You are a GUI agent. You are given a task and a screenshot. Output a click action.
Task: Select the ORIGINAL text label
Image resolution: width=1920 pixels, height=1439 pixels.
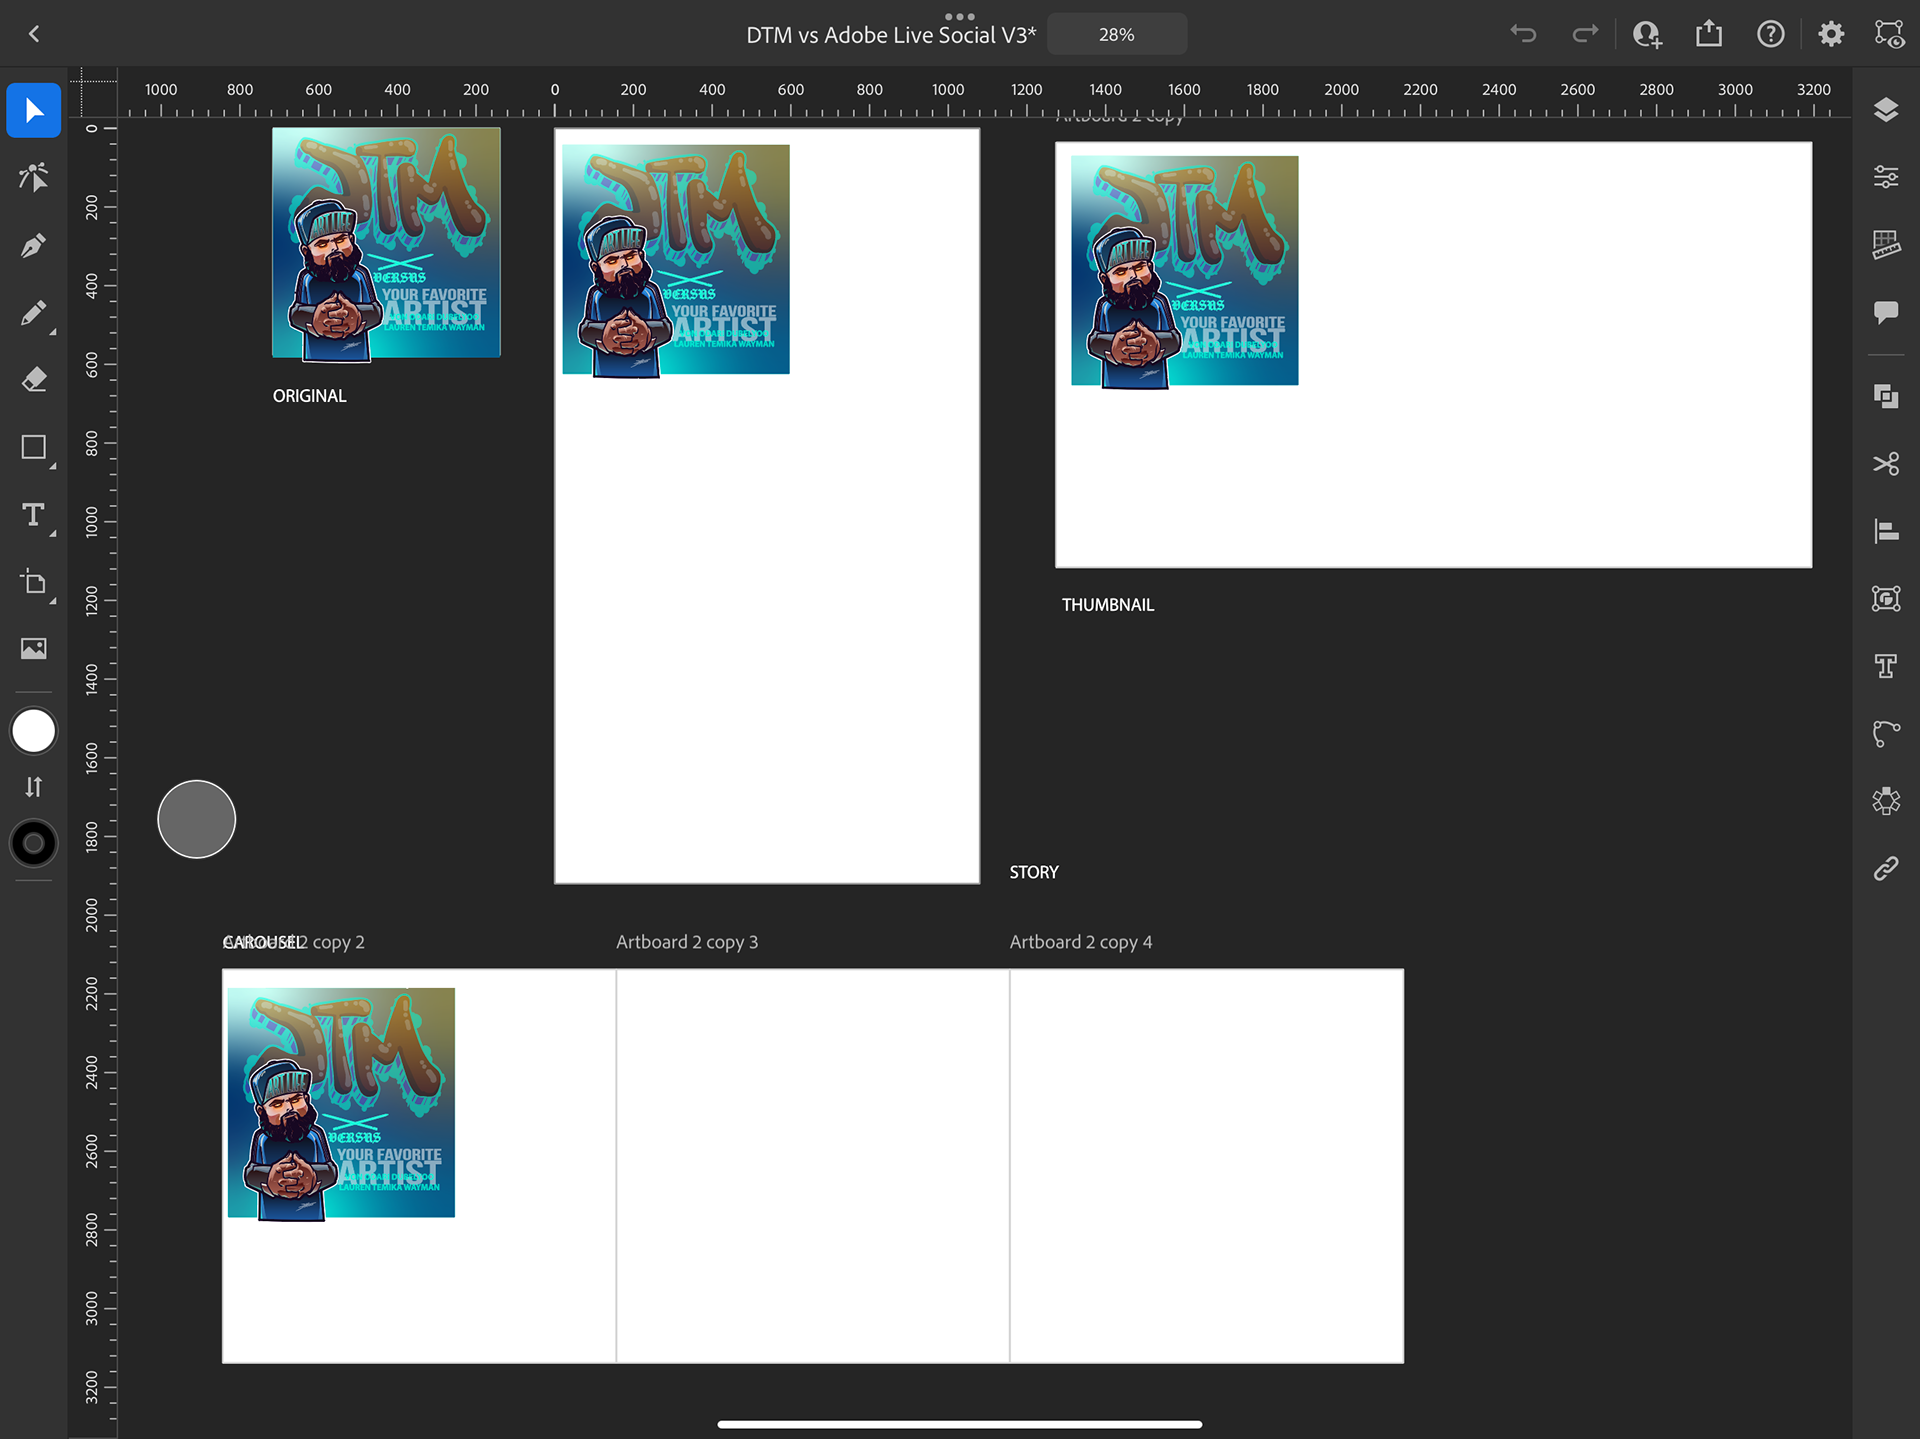310,396
